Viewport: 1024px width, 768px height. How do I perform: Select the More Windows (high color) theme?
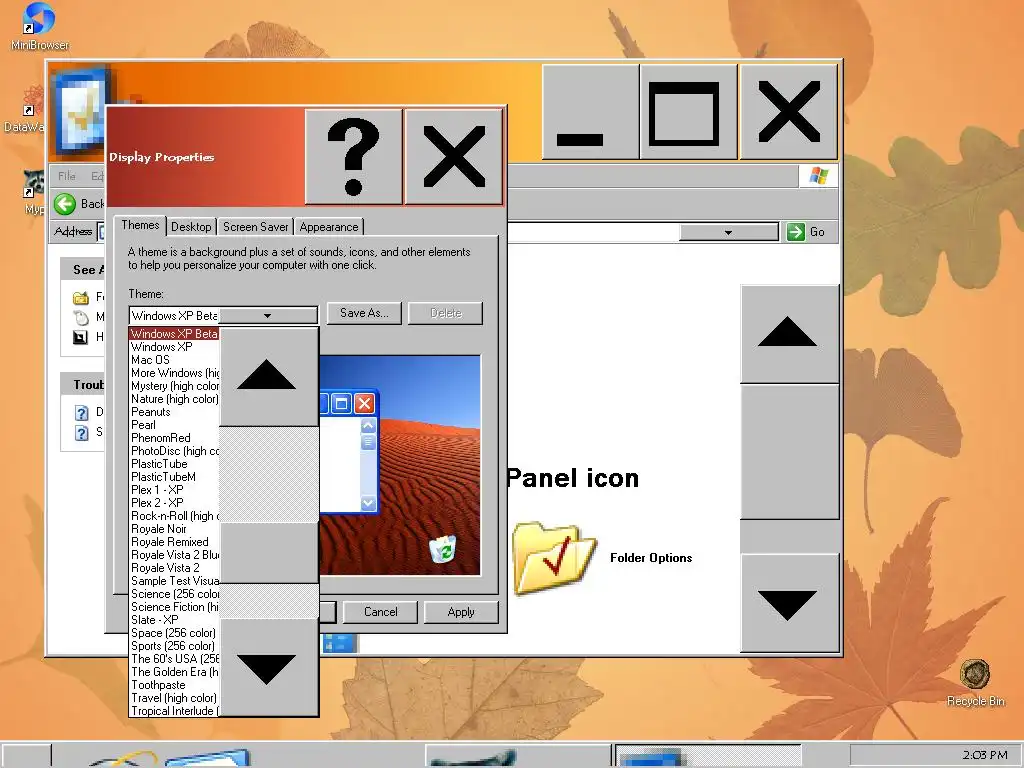coord(174,373)
